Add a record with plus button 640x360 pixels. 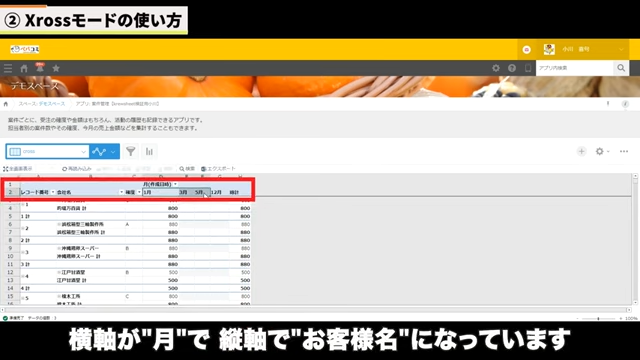point(581,151)
